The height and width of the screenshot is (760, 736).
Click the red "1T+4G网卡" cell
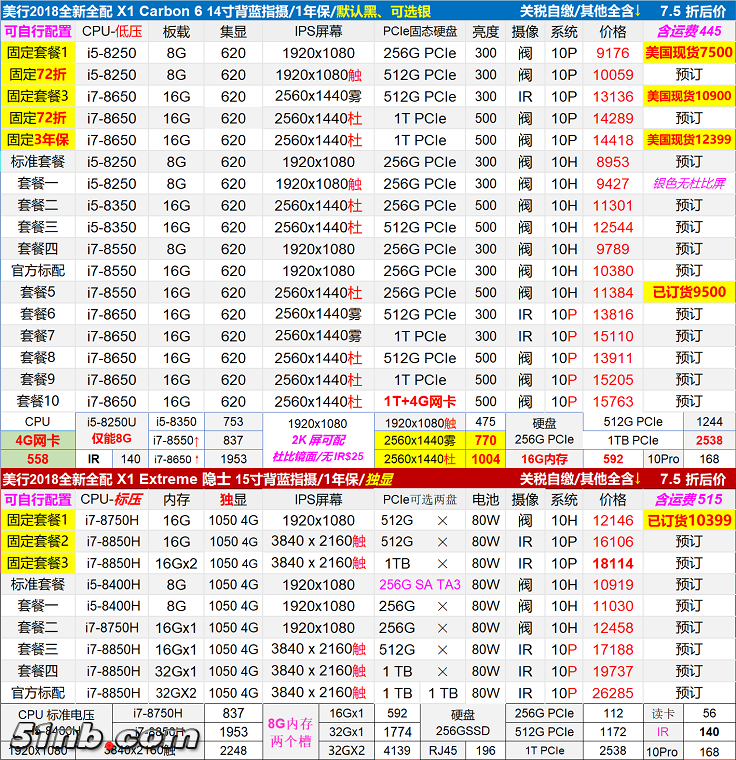(420, 401)
